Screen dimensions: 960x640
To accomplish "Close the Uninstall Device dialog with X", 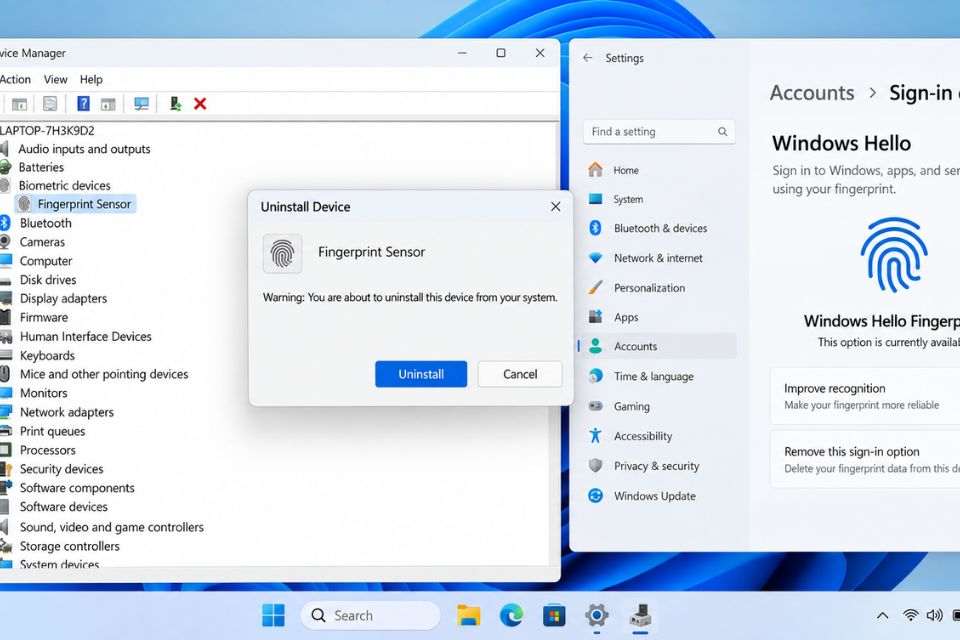I will click(x=555, y=206).
